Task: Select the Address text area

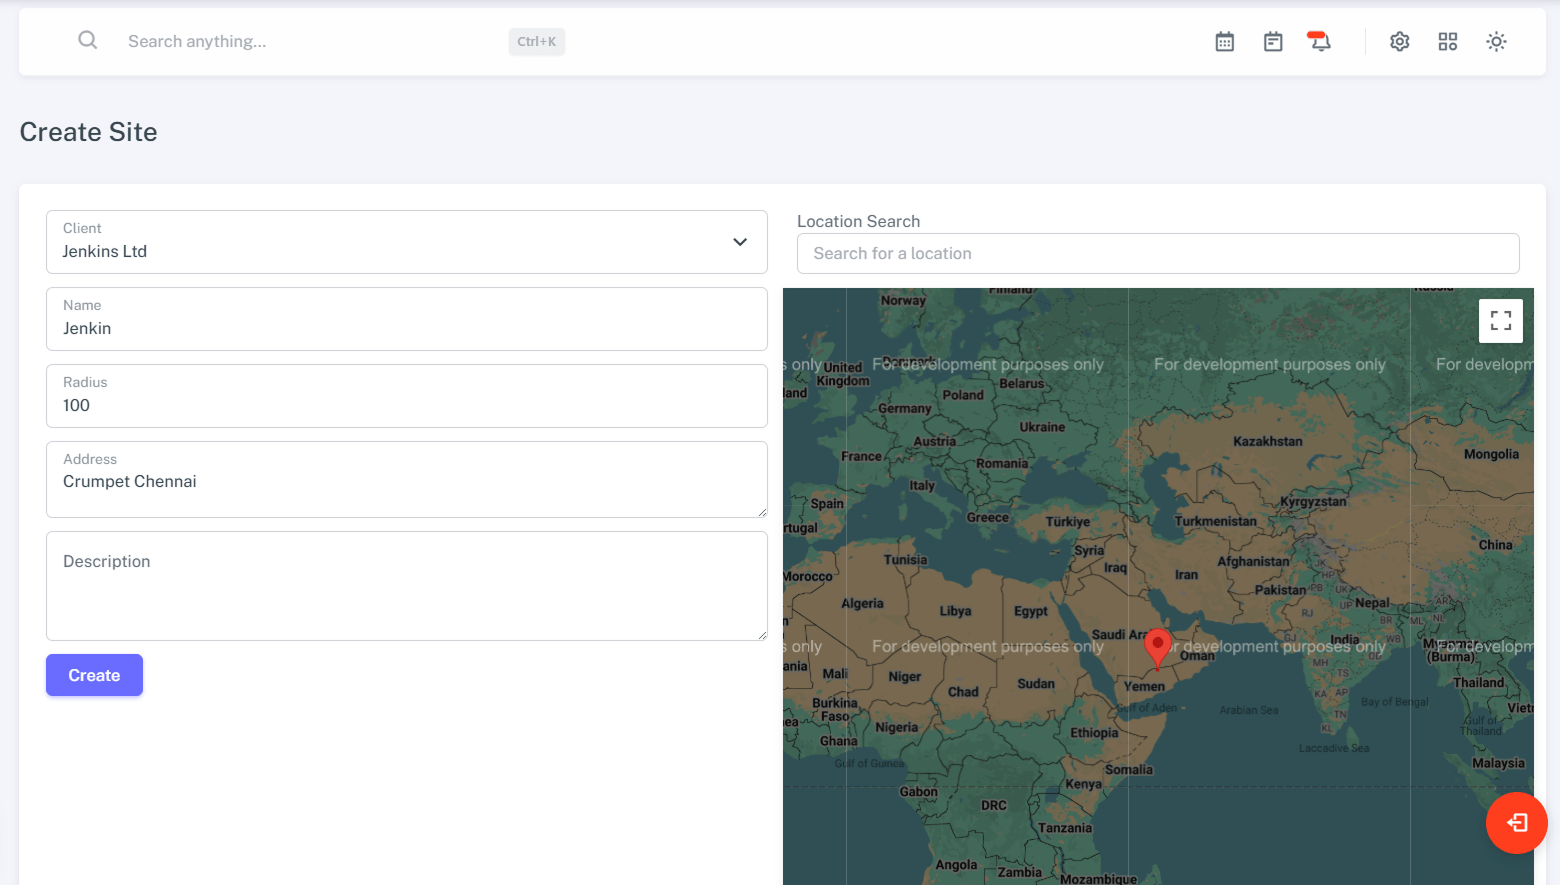Action: 406,481
